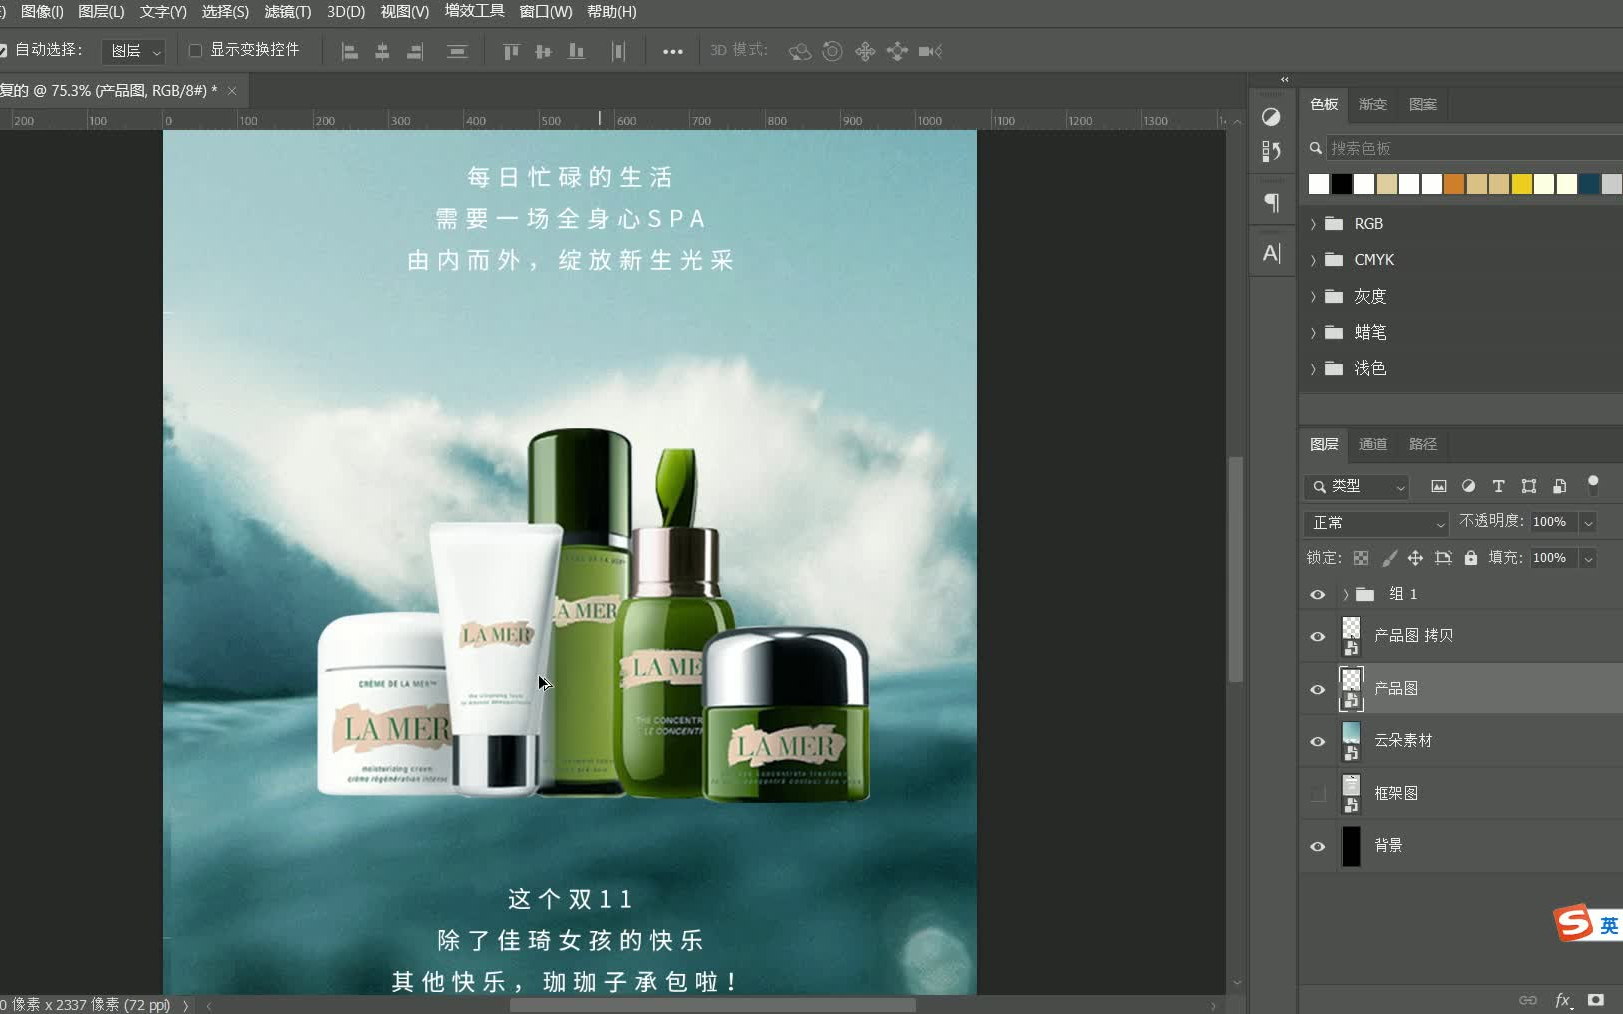
Task: Open the fx layer style menu
Action: coord(1563,1000)
